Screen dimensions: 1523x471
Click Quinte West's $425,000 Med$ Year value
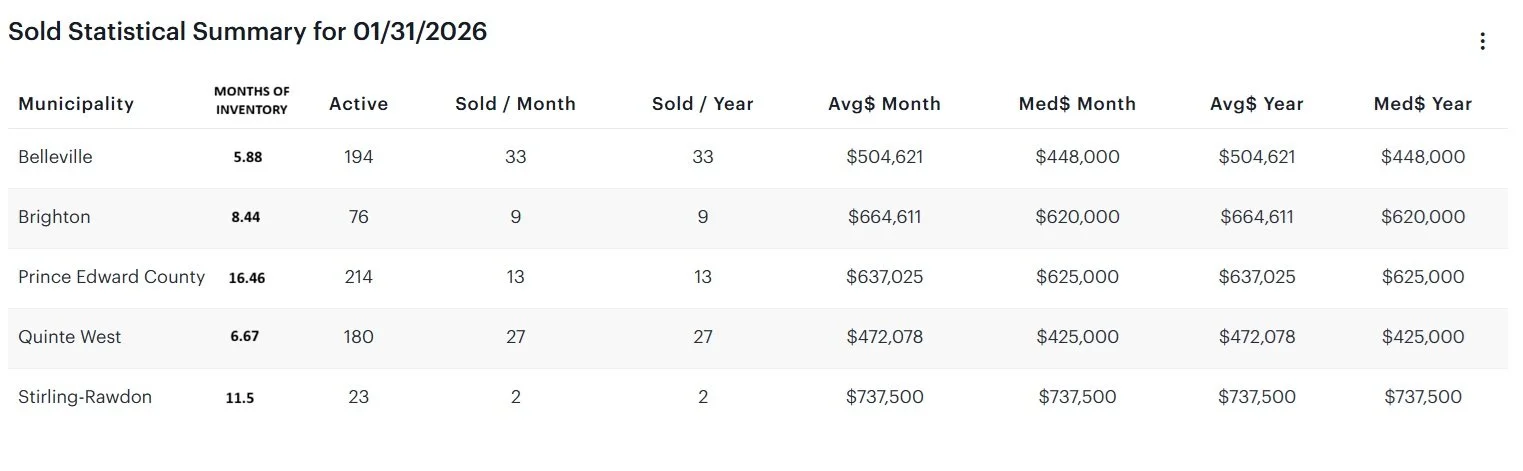tap(1422, 337)
